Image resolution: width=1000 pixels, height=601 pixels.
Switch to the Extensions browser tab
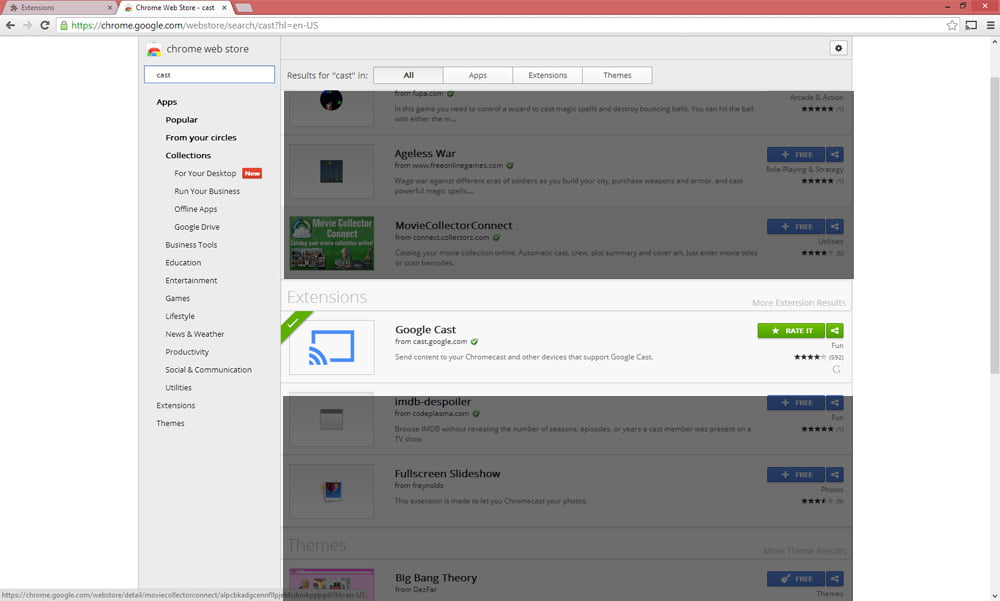click(x=60, y=7)
